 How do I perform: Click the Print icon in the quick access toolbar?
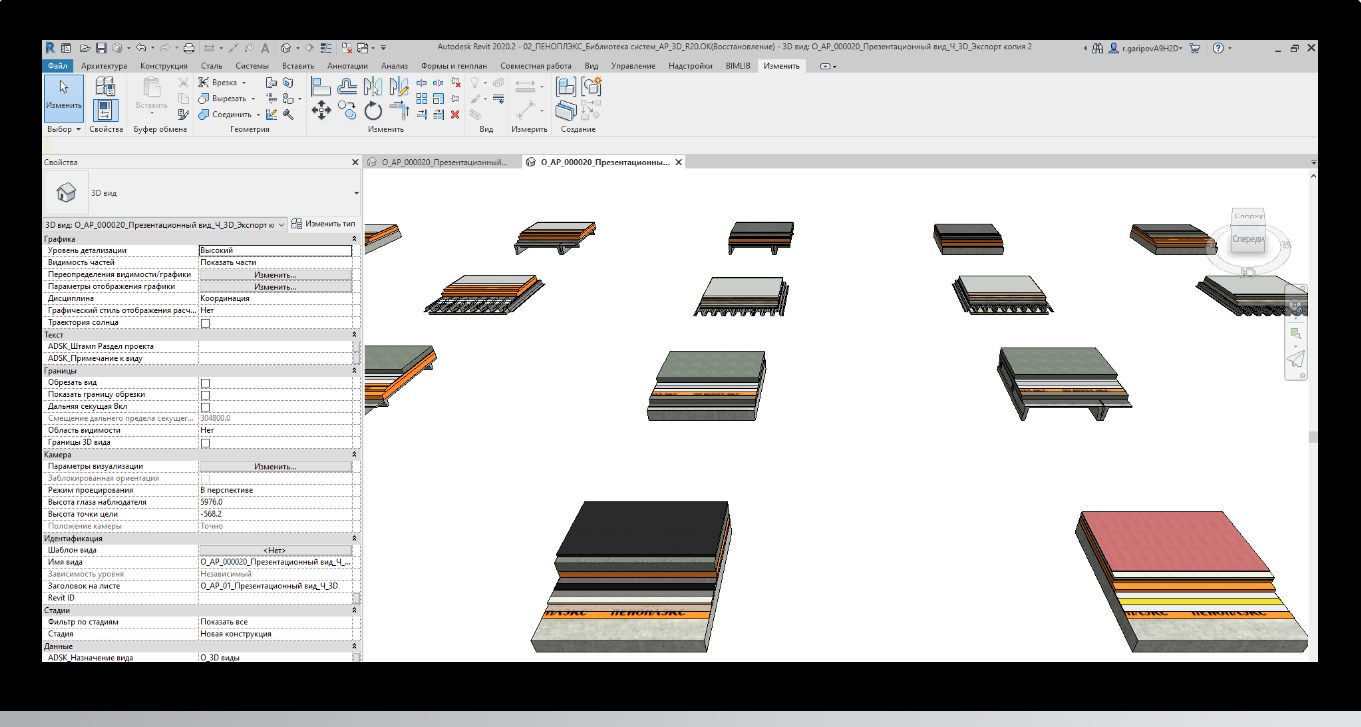(188, 47)
